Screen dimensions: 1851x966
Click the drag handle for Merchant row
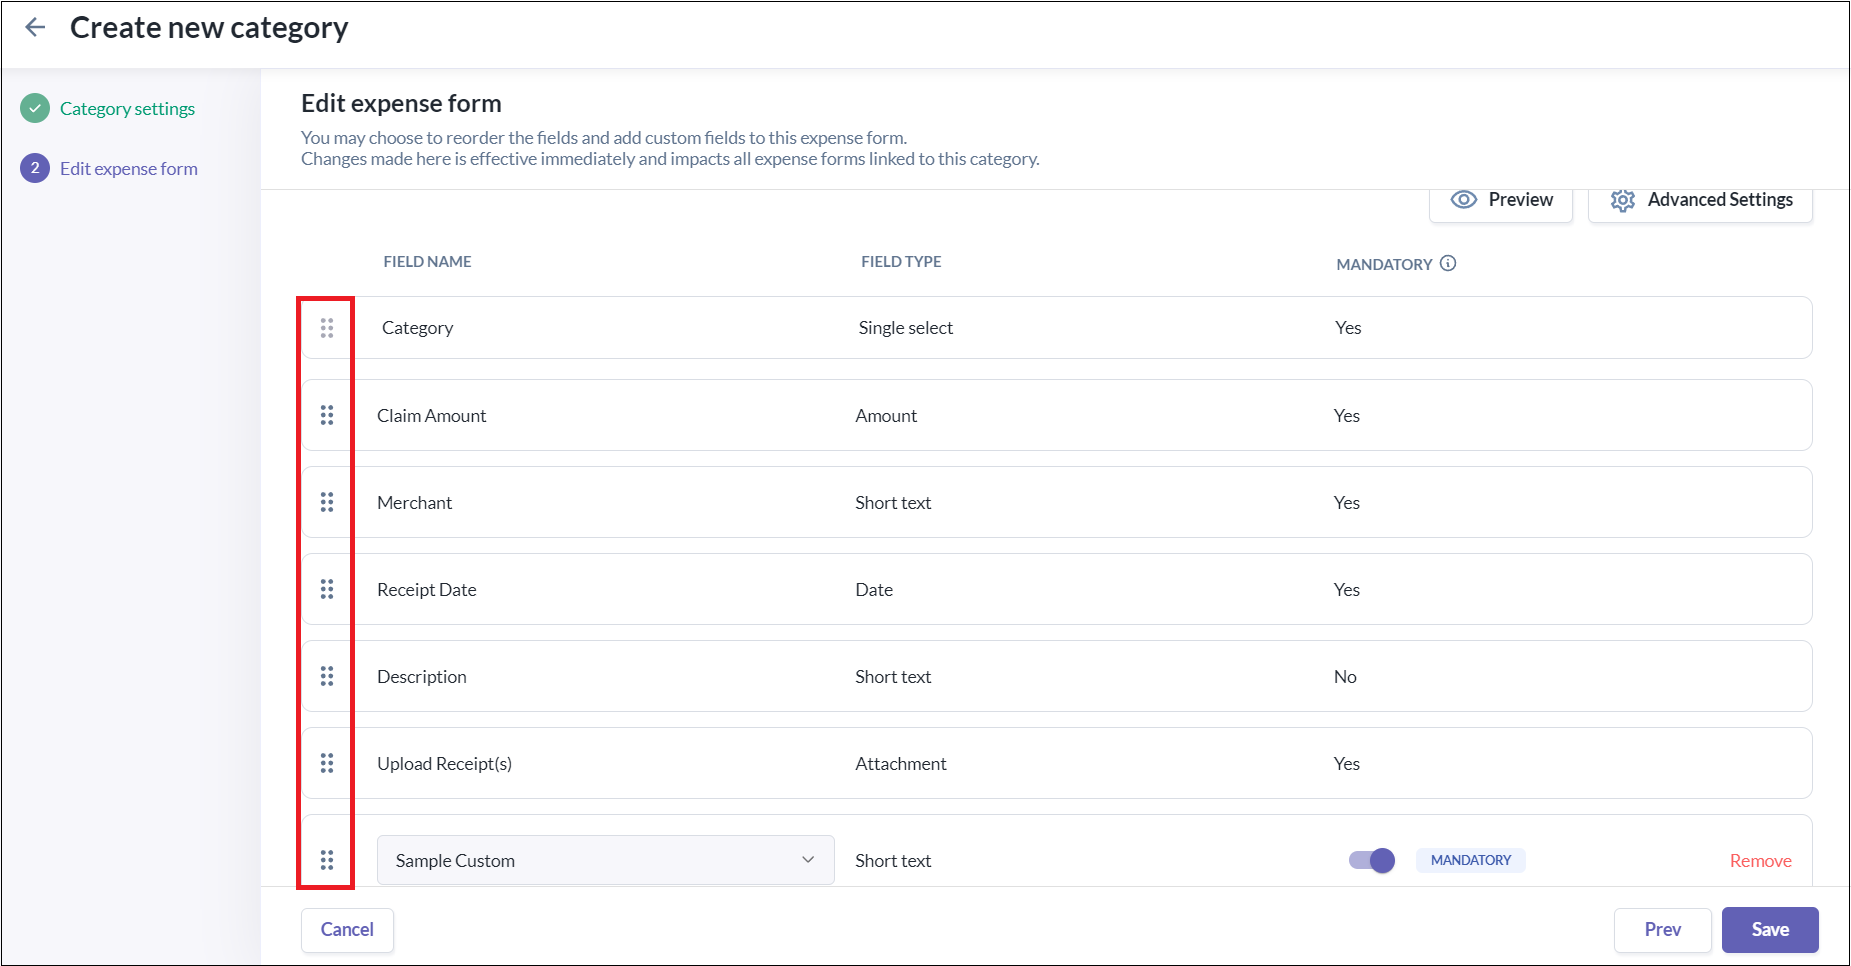tap(327, 502)
